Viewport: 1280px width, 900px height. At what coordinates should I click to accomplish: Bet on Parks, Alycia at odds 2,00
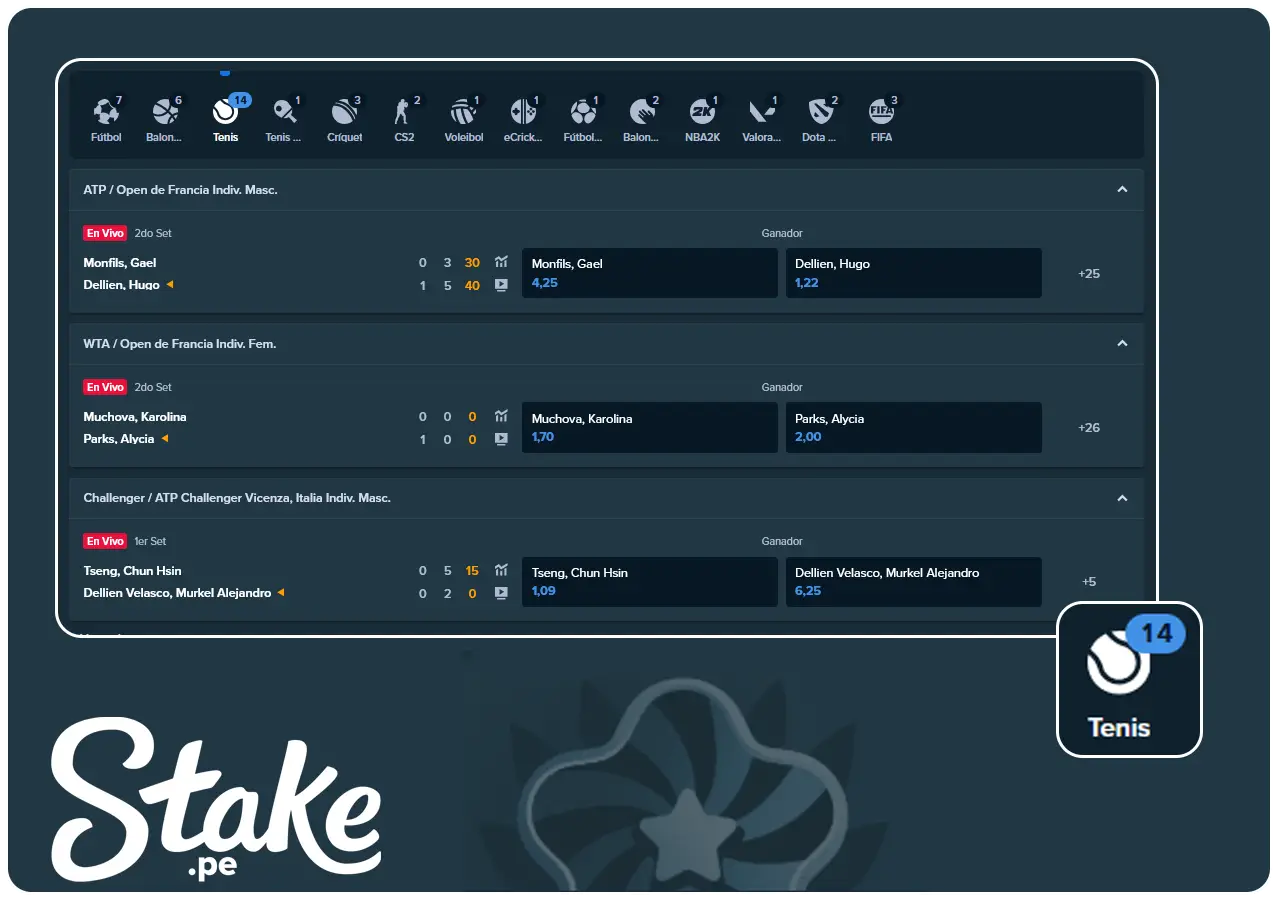coord(914,427)
